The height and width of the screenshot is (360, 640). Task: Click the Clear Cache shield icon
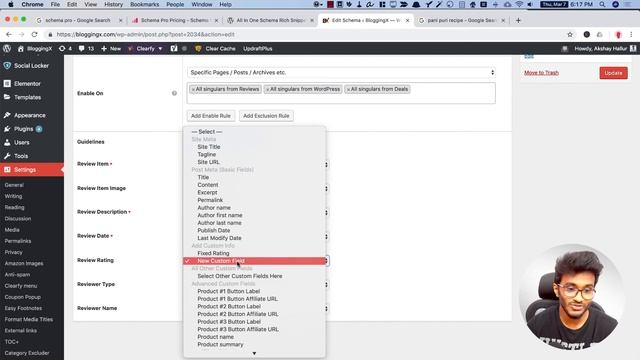point(198,49)
